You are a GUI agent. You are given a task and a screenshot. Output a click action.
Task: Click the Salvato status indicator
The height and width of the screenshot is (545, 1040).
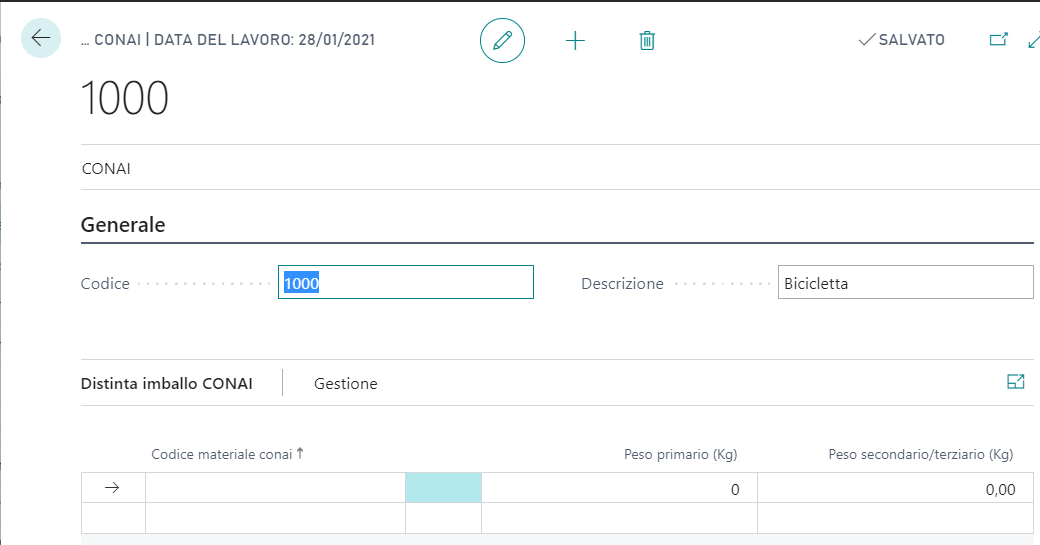(901, 40)
